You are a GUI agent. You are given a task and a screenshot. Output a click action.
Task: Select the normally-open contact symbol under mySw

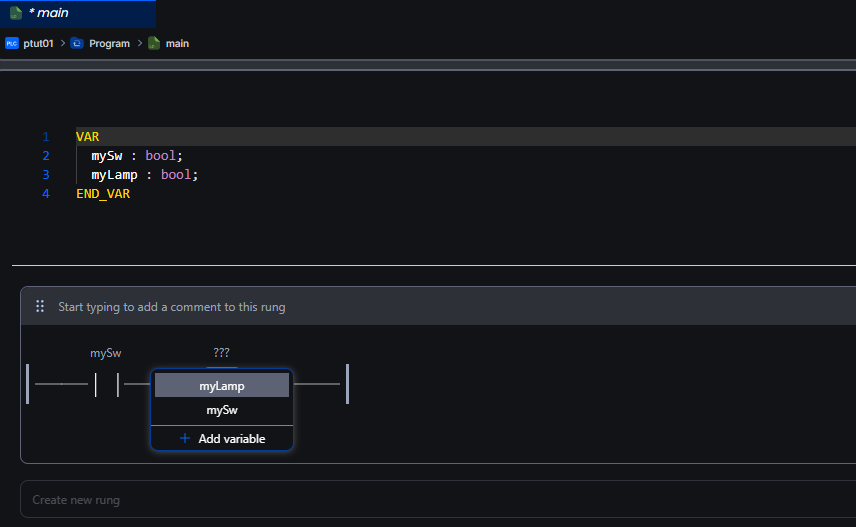point(107,384)
